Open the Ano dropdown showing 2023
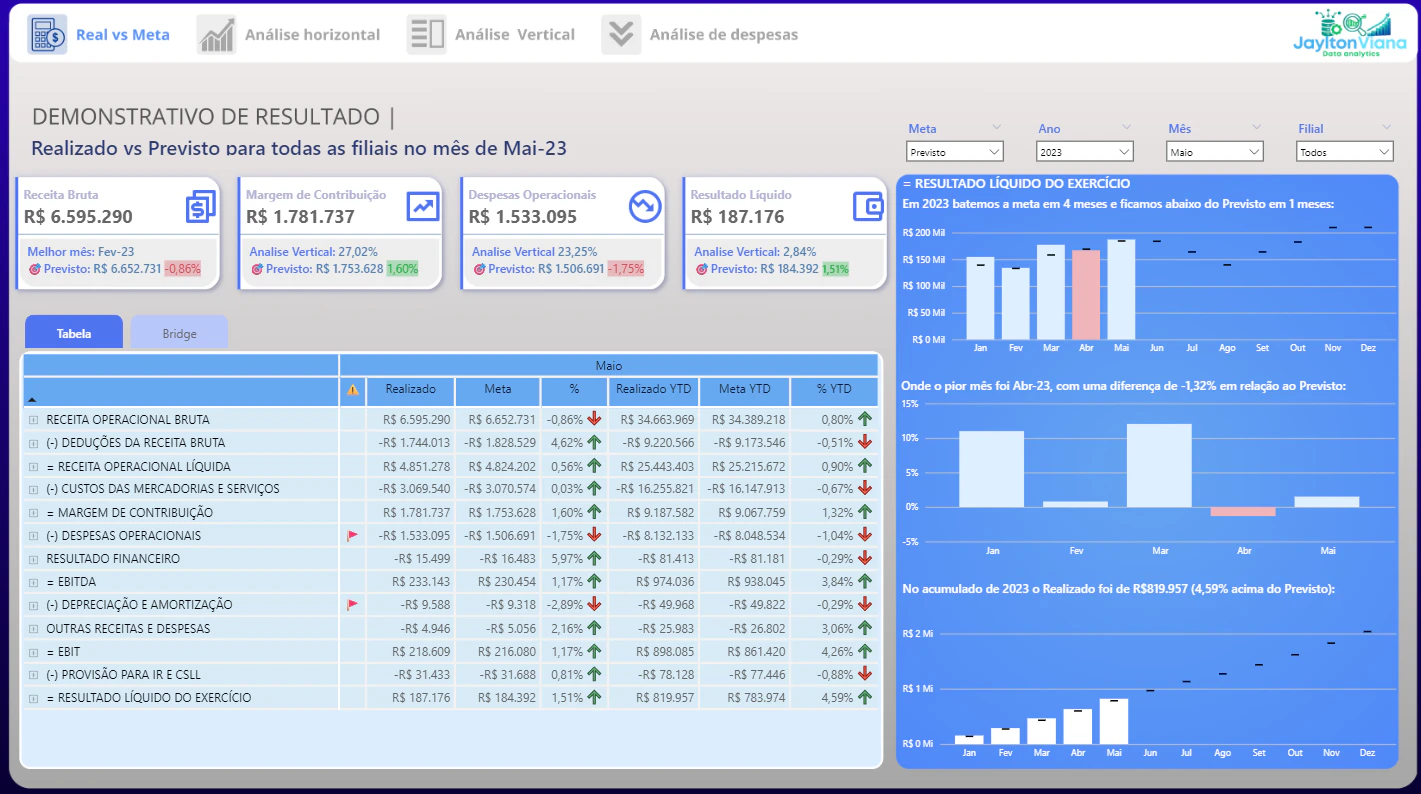The width and height of the screenshot is (1421, 794). (x=1085, y=152)
